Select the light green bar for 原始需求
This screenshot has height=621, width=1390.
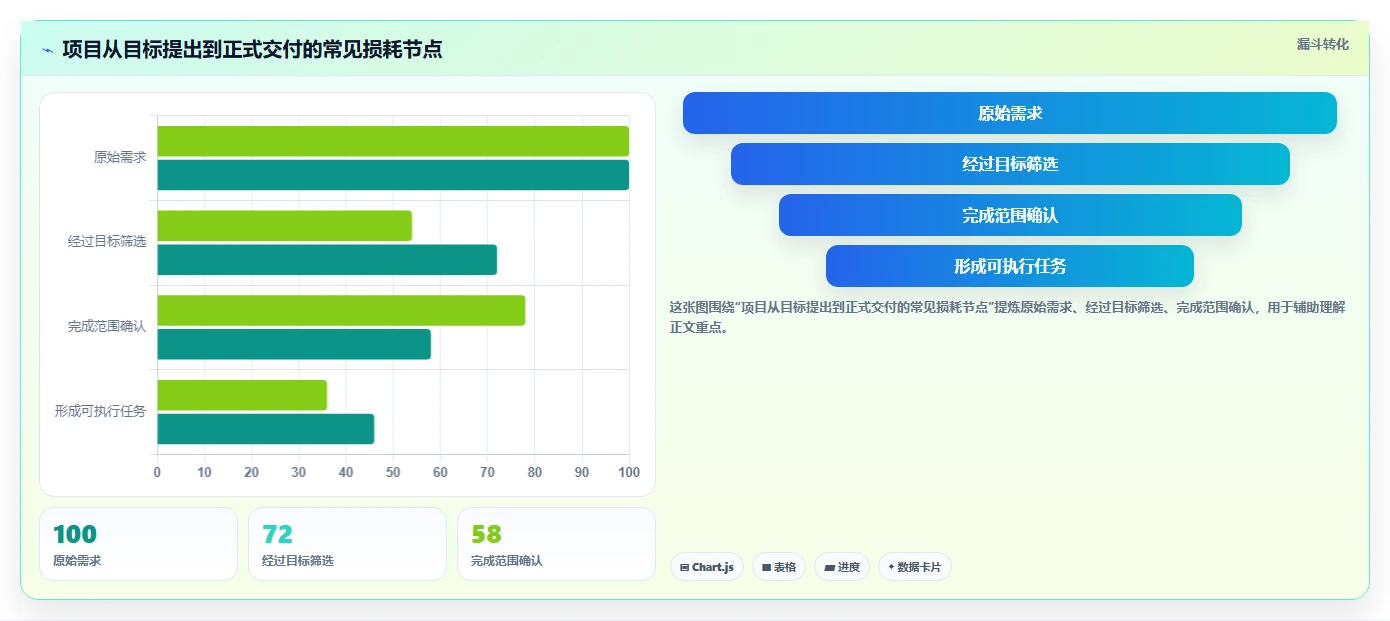[x=393, y=141]
